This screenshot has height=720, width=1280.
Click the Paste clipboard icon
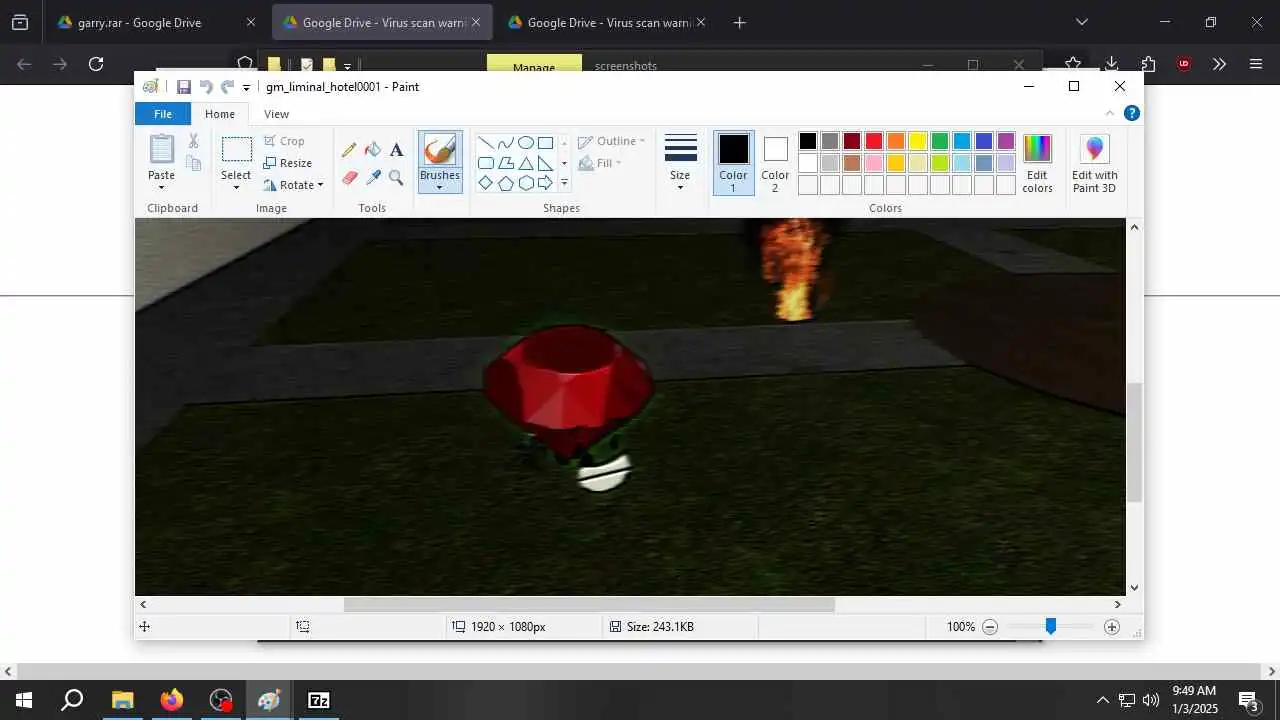click(x=161, y=149)
